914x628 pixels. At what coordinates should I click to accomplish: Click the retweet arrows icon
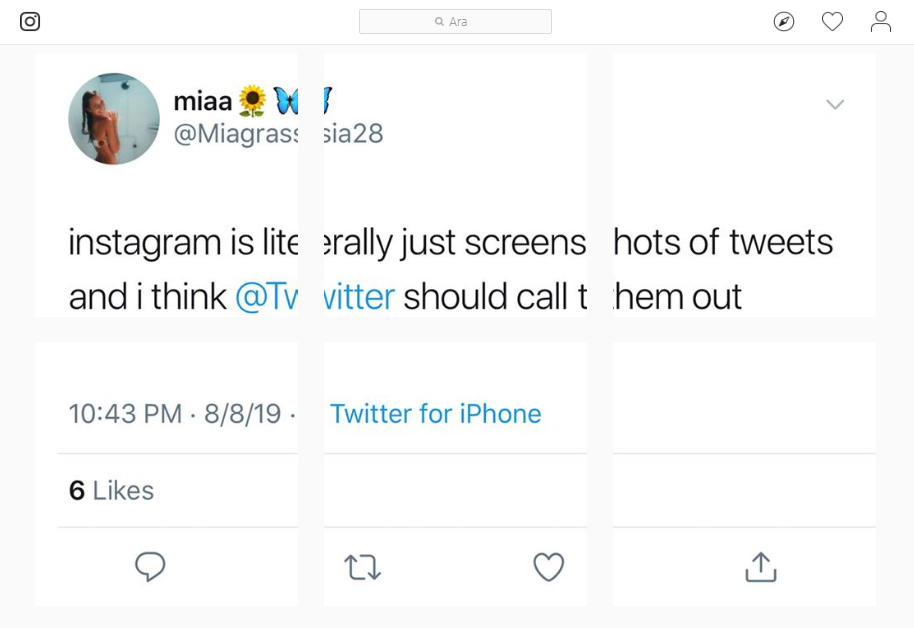pos(363,567)
